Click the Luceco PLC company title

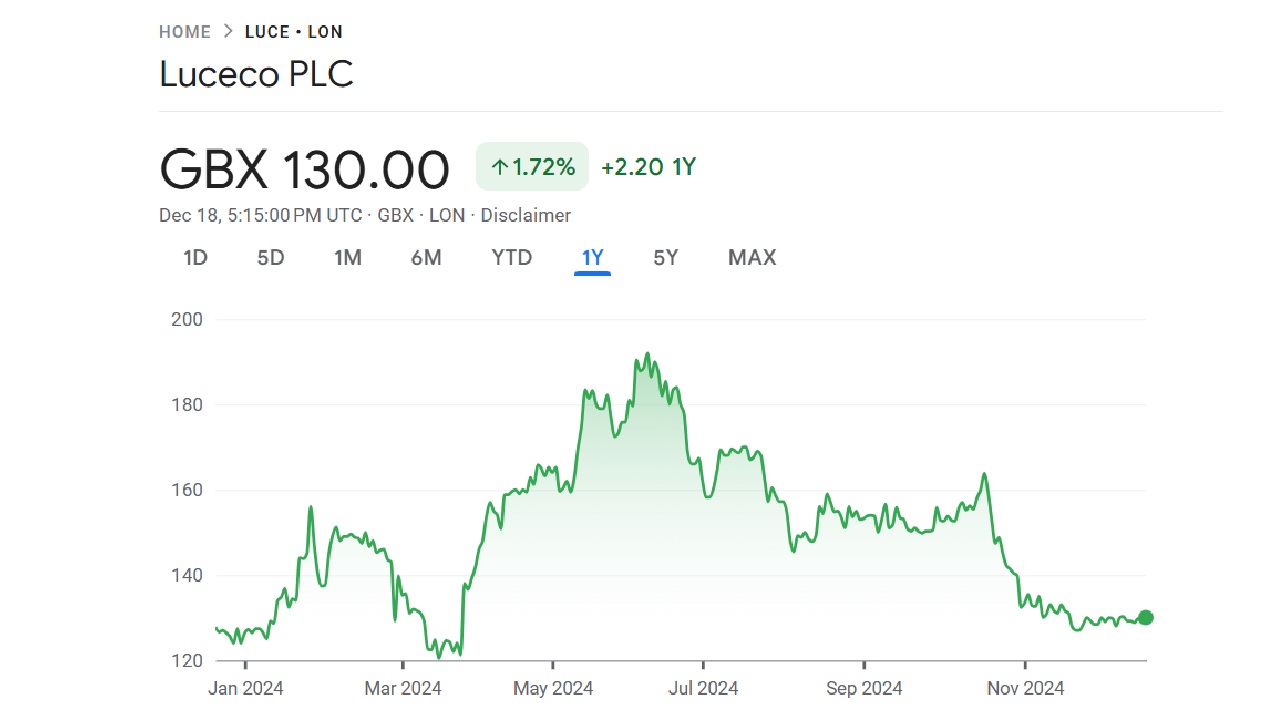(x=256, y=75)
